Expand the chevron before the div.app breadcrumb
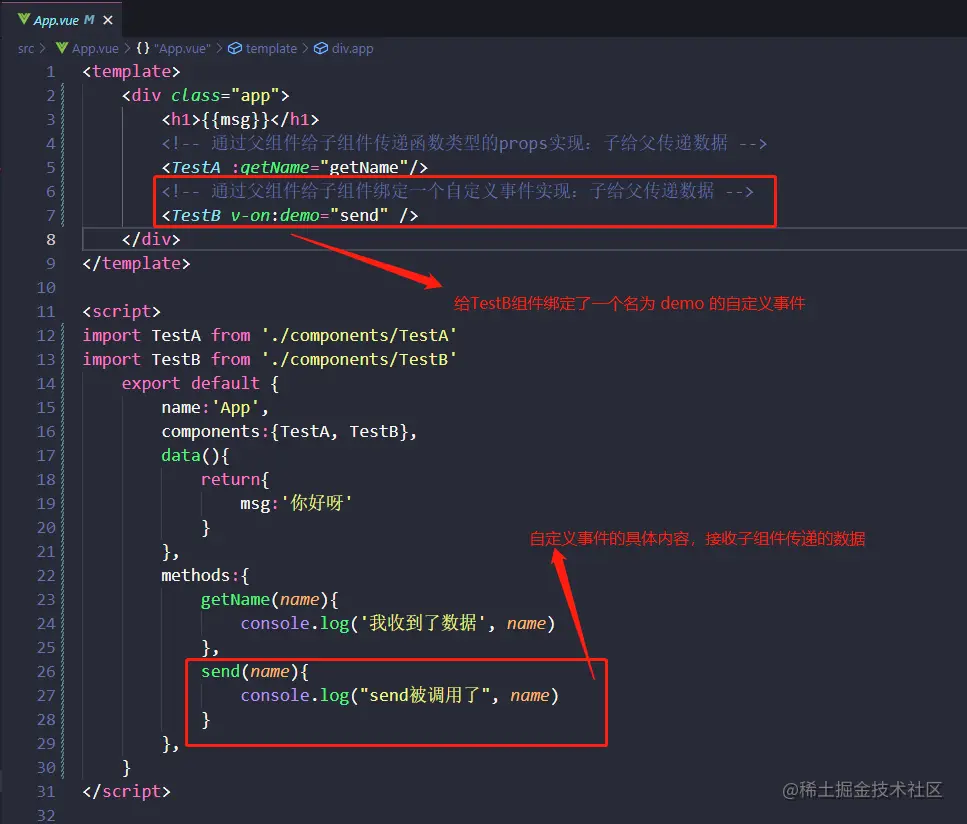The width and height of the screenshot is (967, 824). point(305,48)
